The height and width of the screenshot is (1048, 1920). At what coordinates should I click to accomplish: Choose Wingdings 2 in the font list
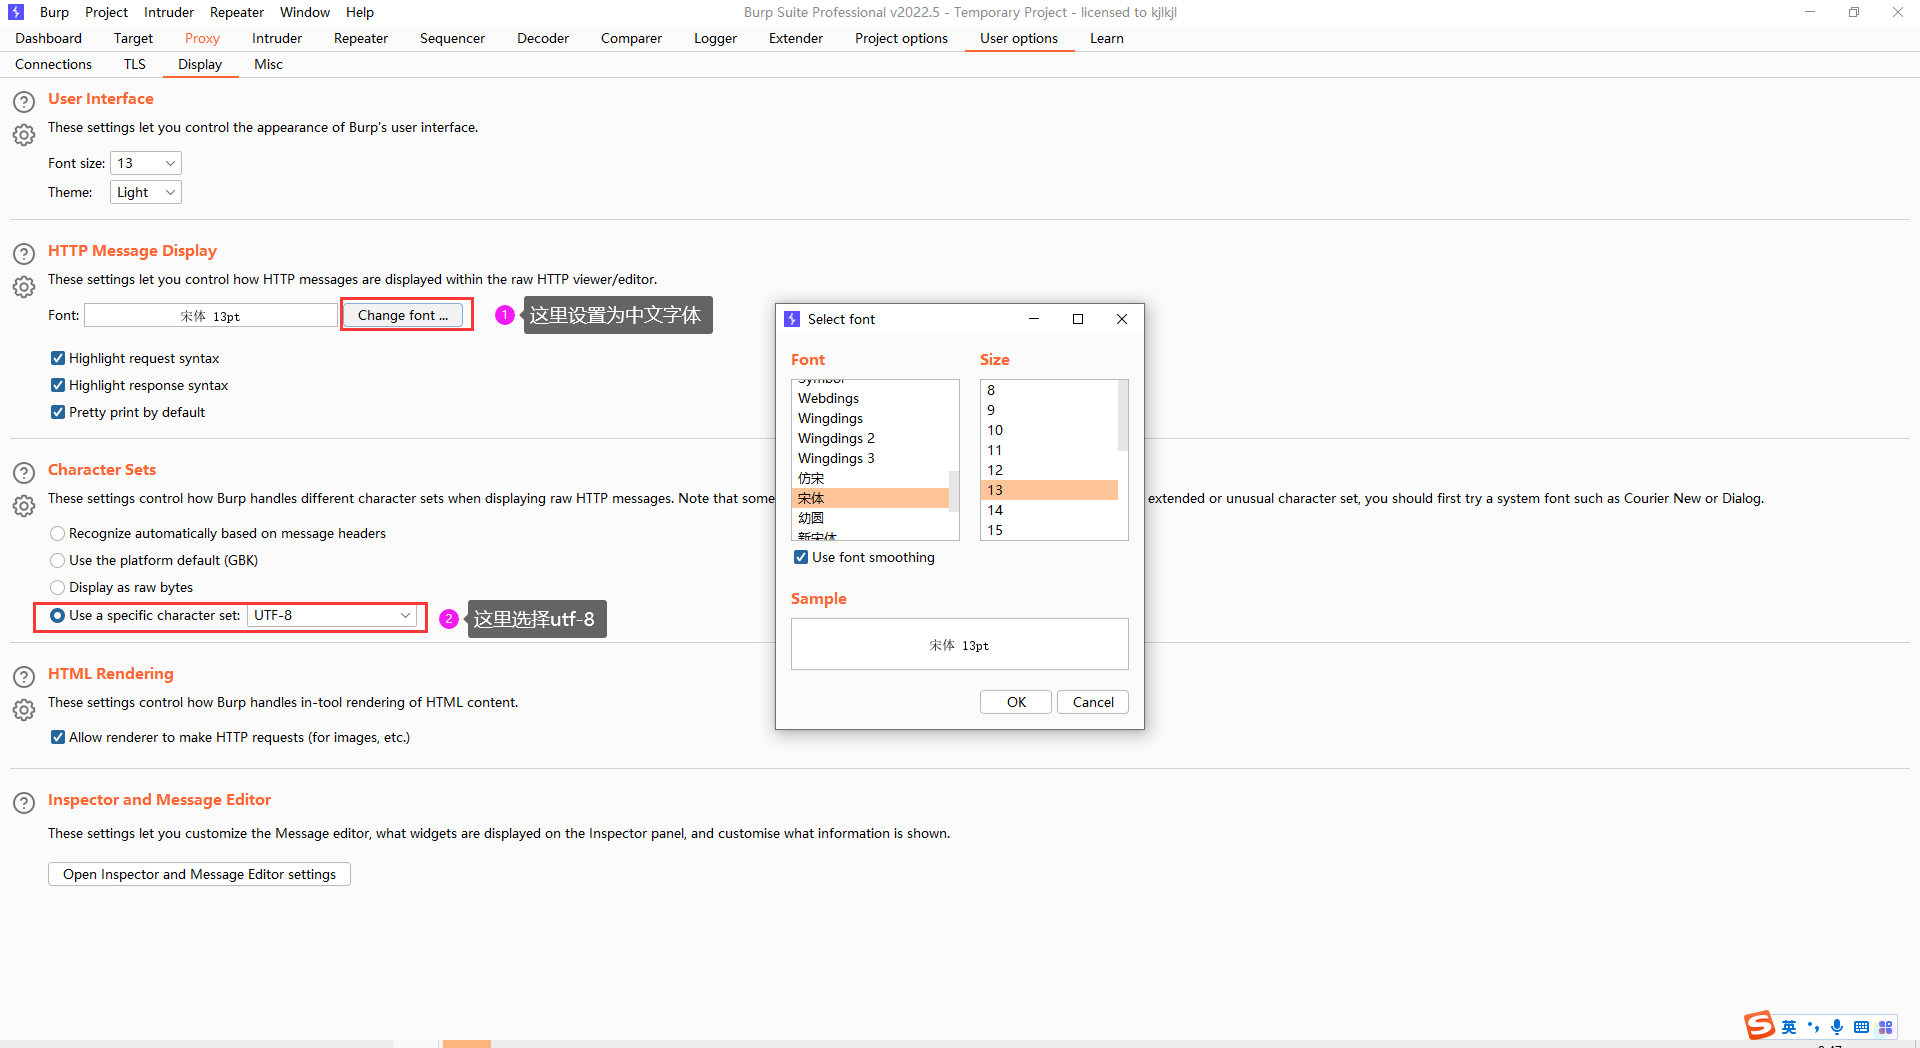coord(870,438)
